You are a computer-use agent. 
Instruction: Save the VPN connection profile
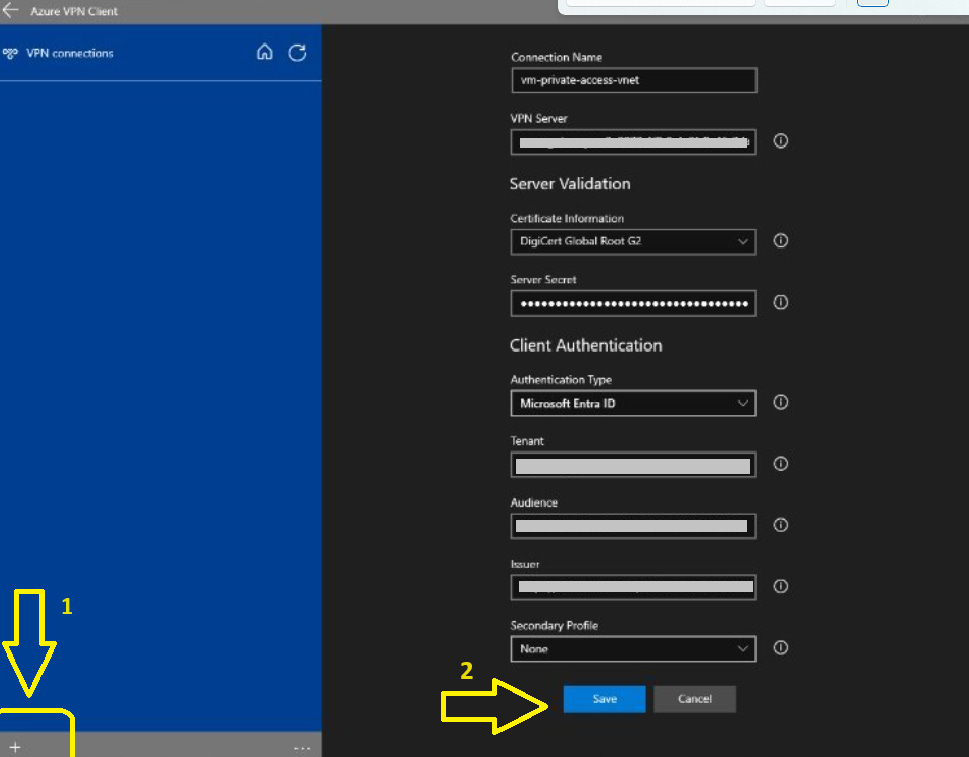tap(604, 699)
